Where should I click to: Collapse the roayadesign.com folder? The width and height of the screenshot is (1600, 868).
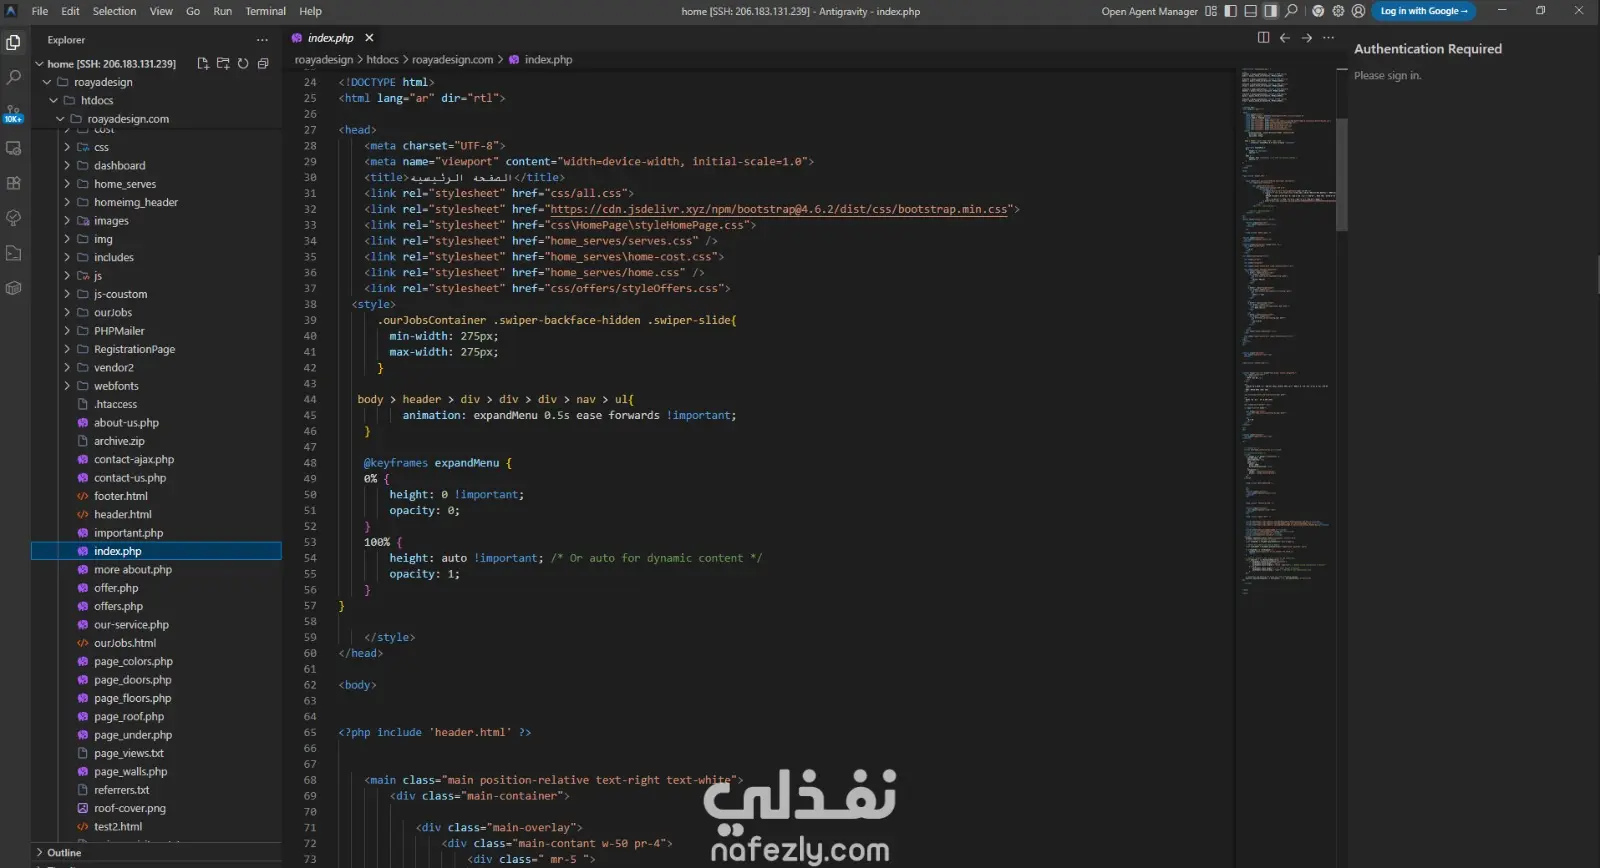(60, 119)
